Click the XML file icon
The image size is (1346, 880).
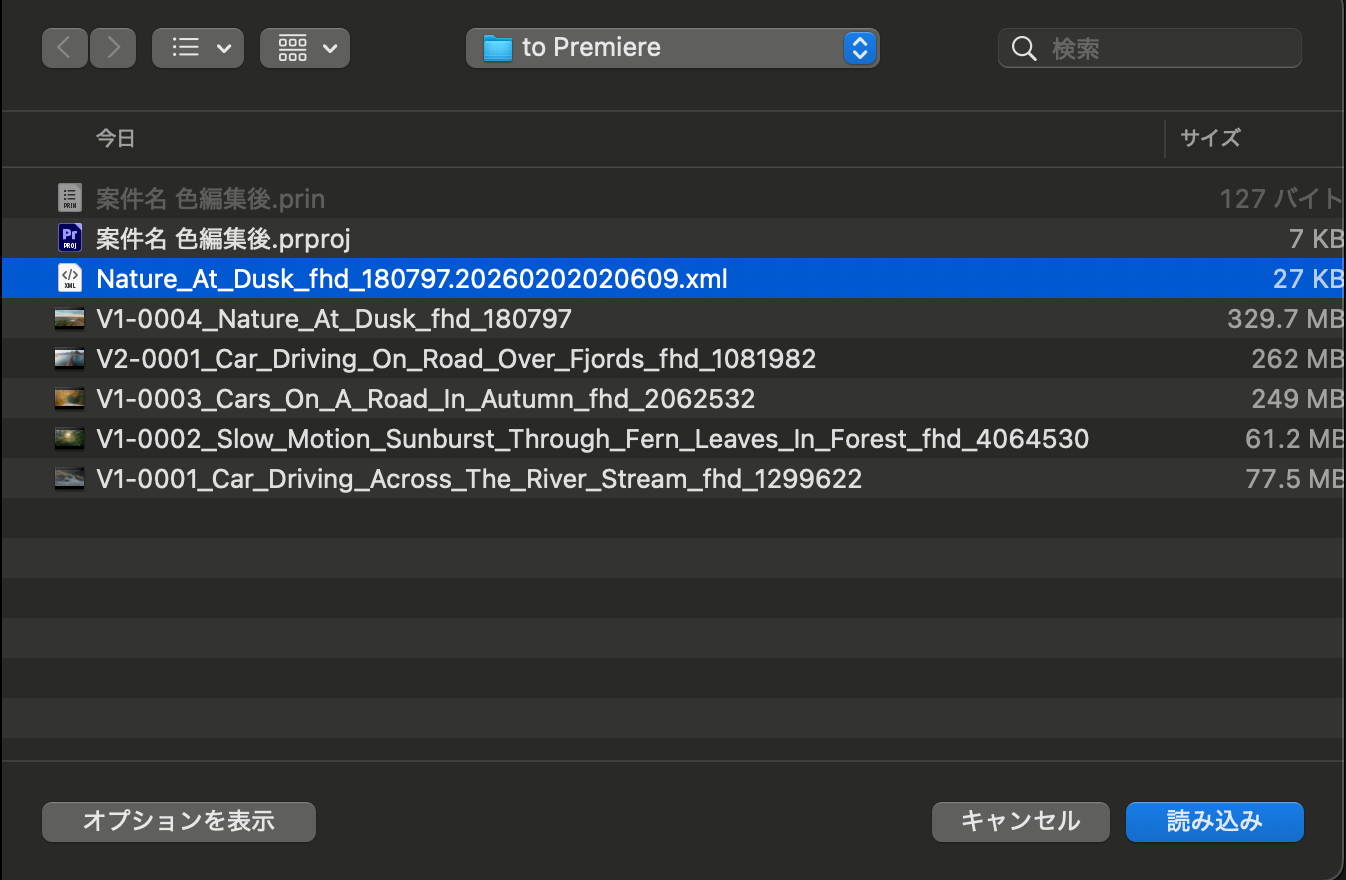point(69,278)
